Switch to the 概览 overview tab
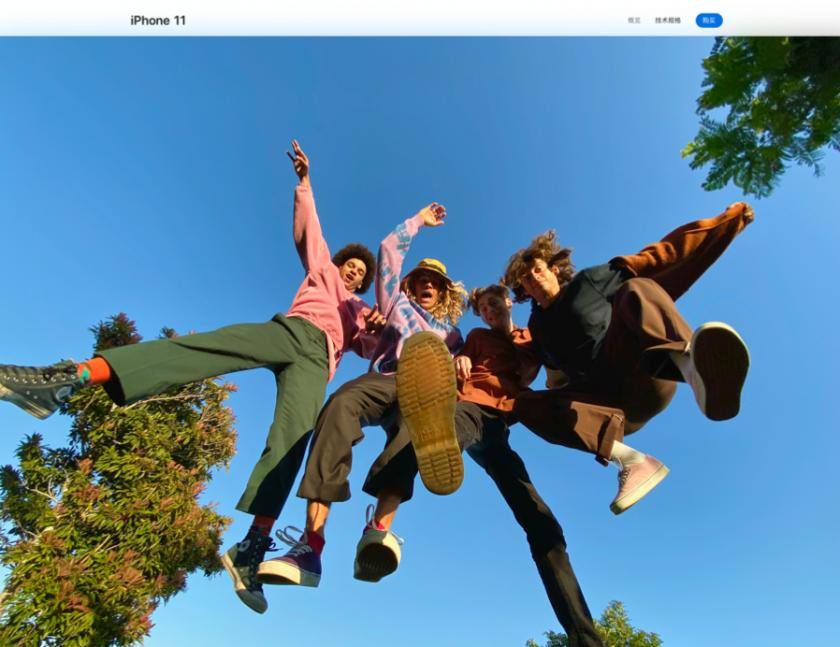The width and height of the screenshot is (840, 647). coord(634,20)
